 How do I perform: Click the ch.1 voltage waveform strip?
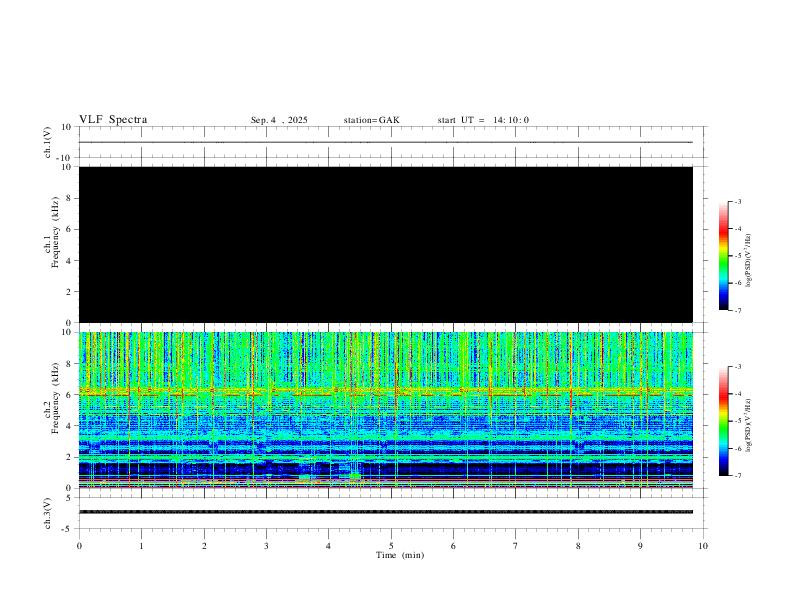[x=386, y=142]
